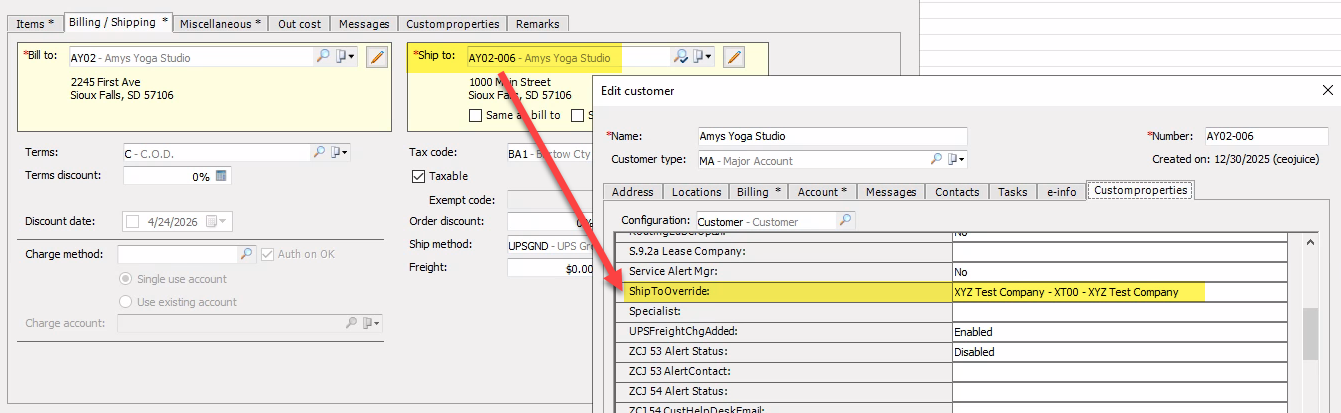Open the Out cost tab
The height and width of the screenshot is (413, 1341).
[x=300, y=23]
